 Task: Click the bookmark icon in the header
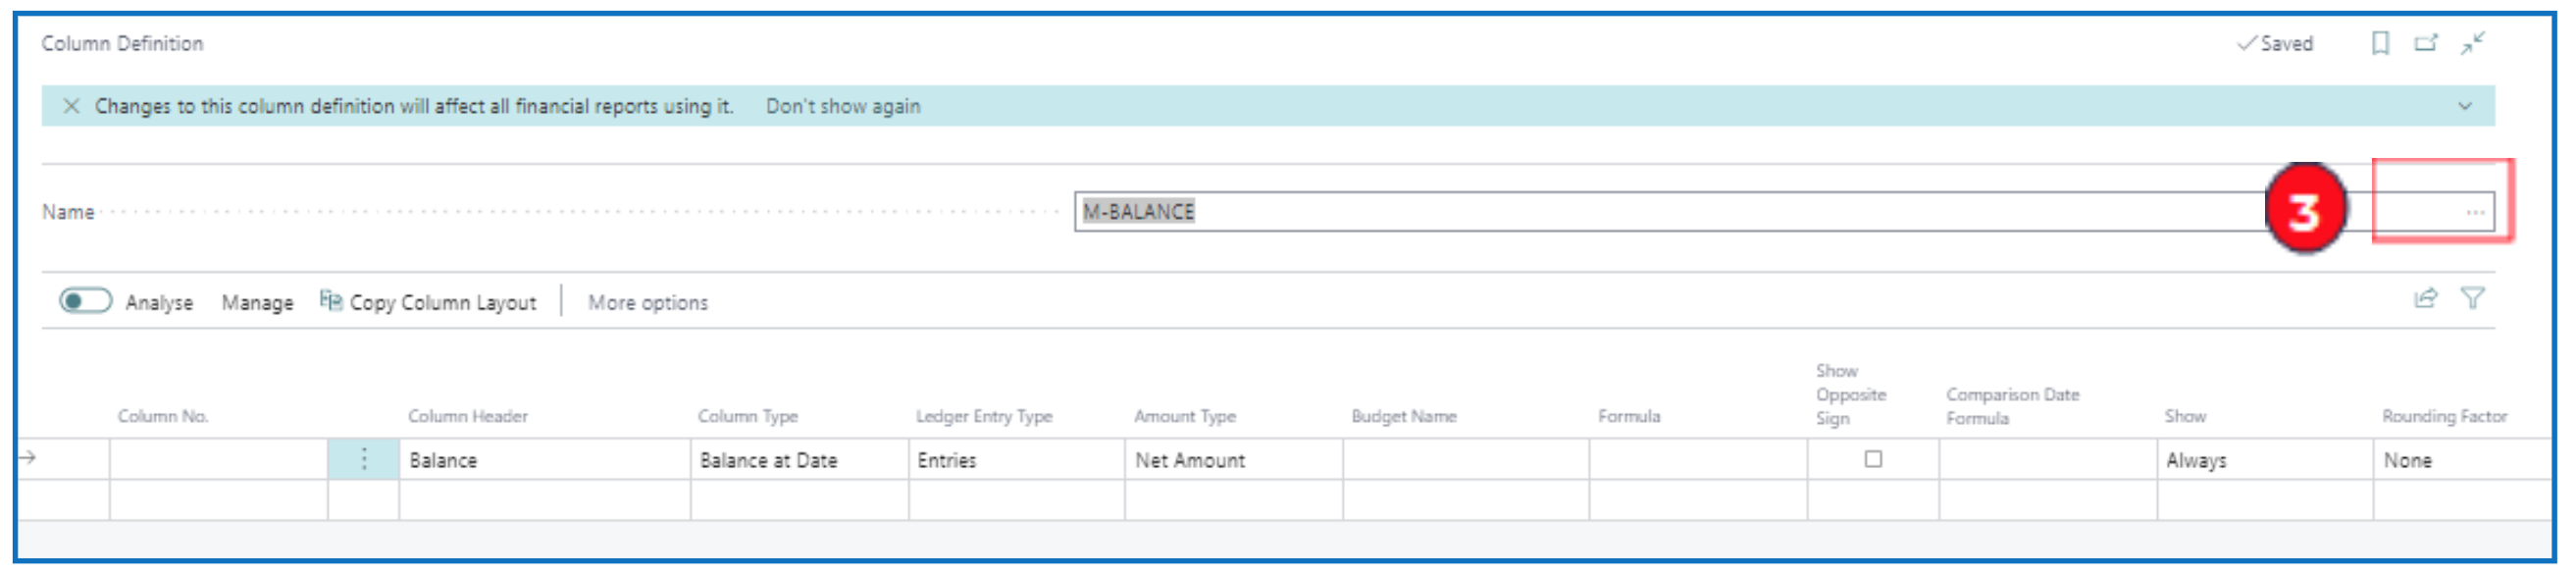tap(2380, 43)
